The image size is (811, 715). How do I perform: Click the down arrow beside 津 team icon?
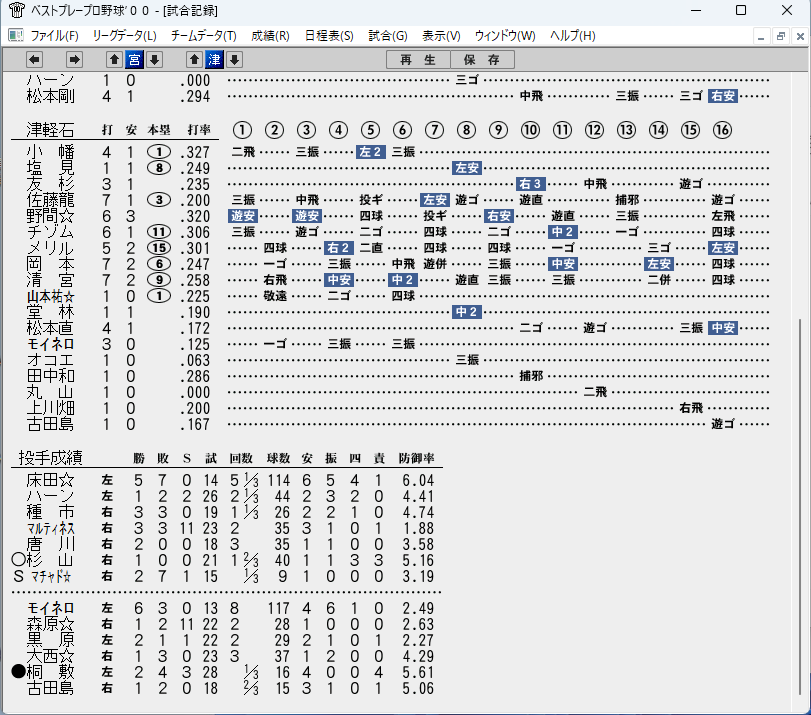234,60
